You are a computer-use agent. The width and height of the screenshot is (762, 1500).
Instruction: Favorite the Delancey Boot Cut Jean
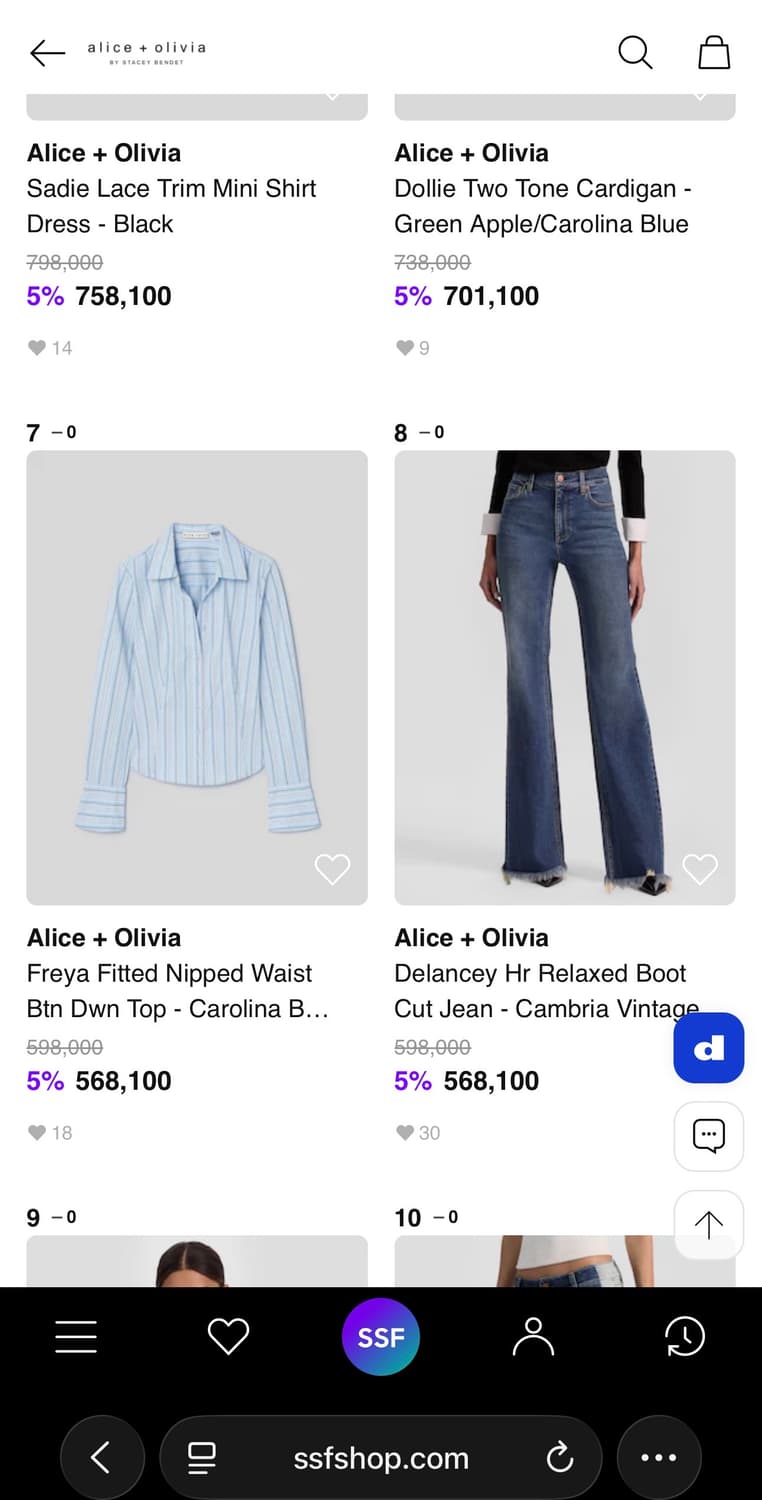pyautogui.click(x=699, y=869)
